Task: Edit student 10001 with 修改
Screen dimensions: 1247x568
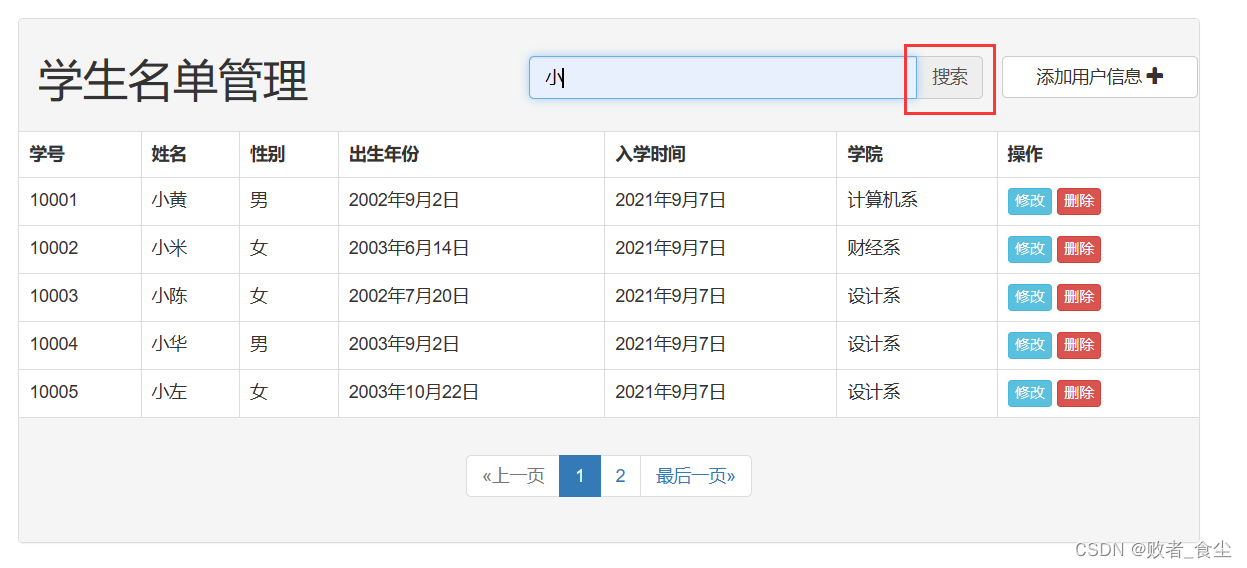Action: [x=1029, y=201]
